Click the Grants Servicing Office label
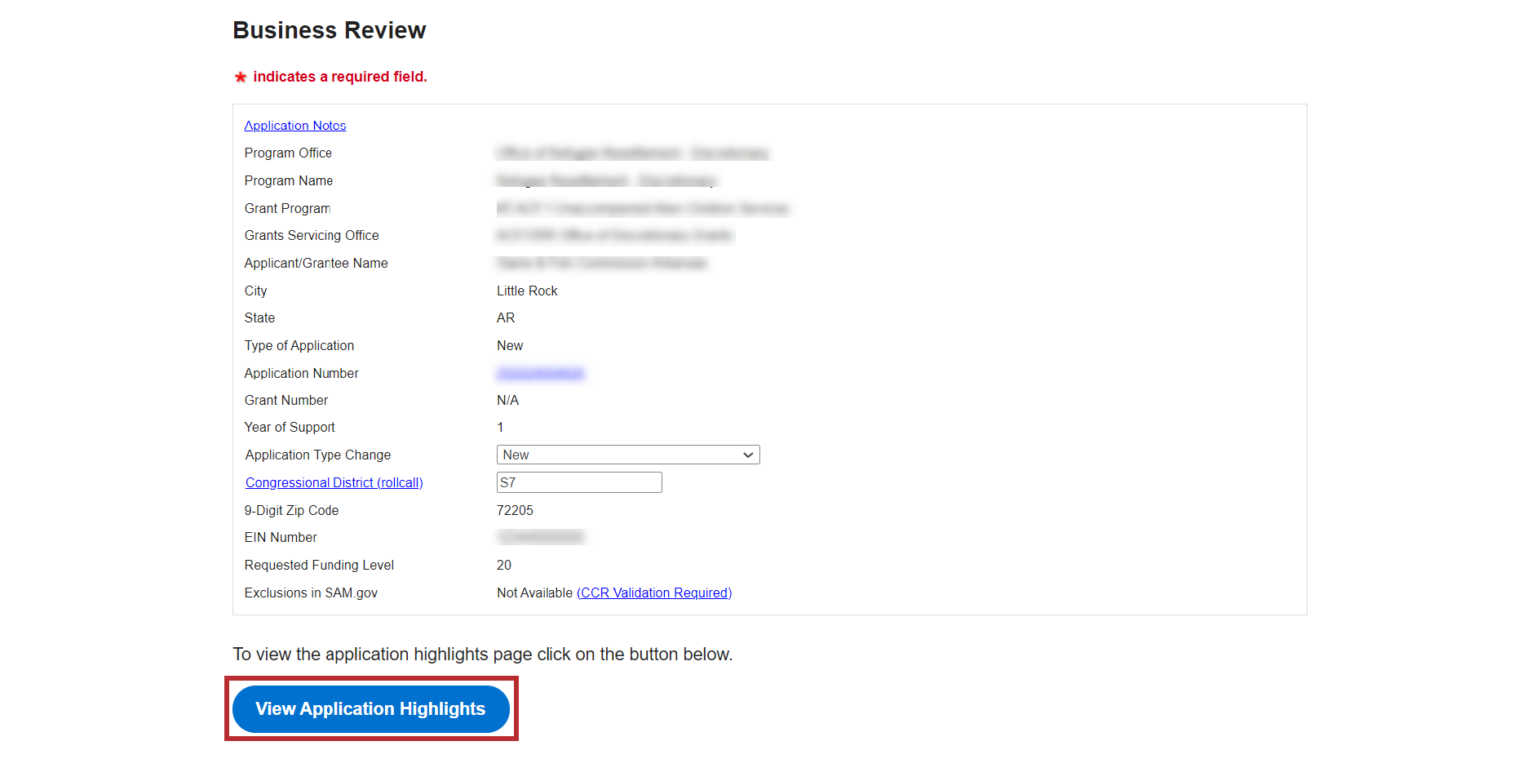This screenshot has height=759, width=1536. click(x=311, y=236)
